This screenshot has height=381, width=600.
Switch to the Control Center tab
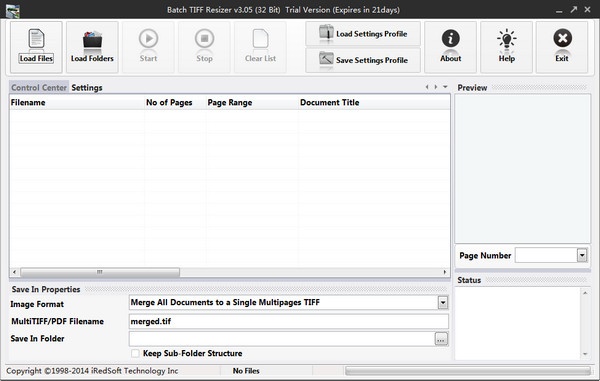click(x=39, y=88)
